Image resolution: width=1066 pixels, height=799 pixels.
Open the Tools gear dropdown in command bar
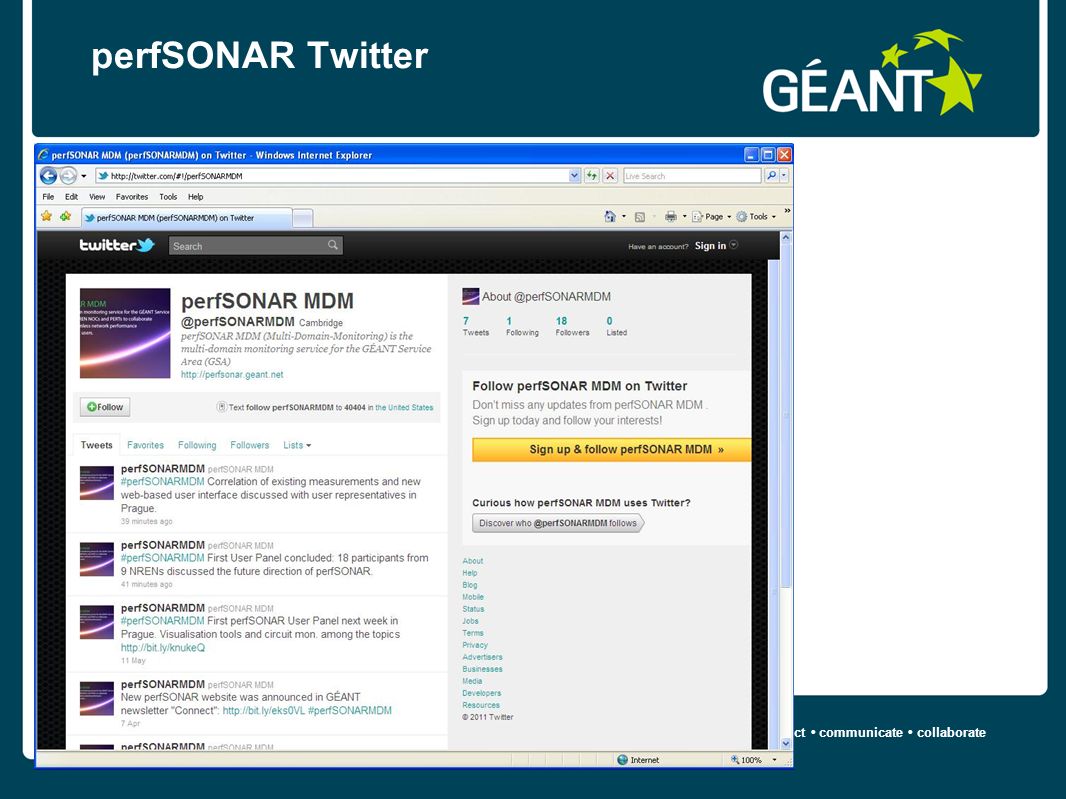(x=755, y=216)
